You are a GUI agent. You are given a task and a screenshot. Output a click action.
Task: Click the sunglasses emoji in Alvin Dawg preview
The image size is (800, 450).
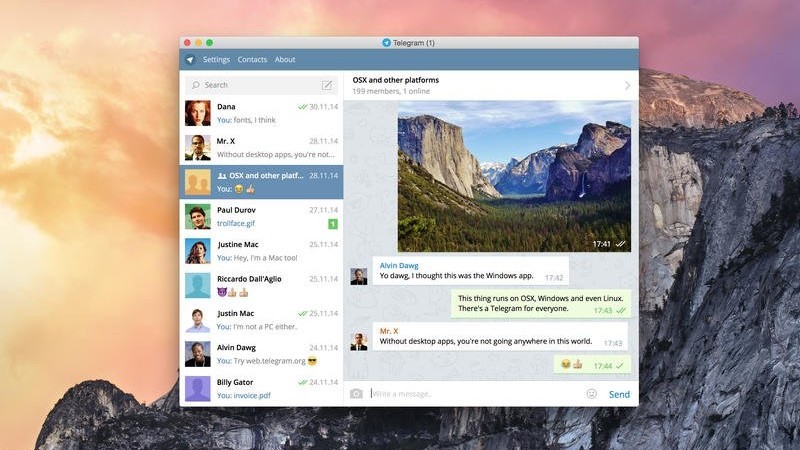pos(312,361)
